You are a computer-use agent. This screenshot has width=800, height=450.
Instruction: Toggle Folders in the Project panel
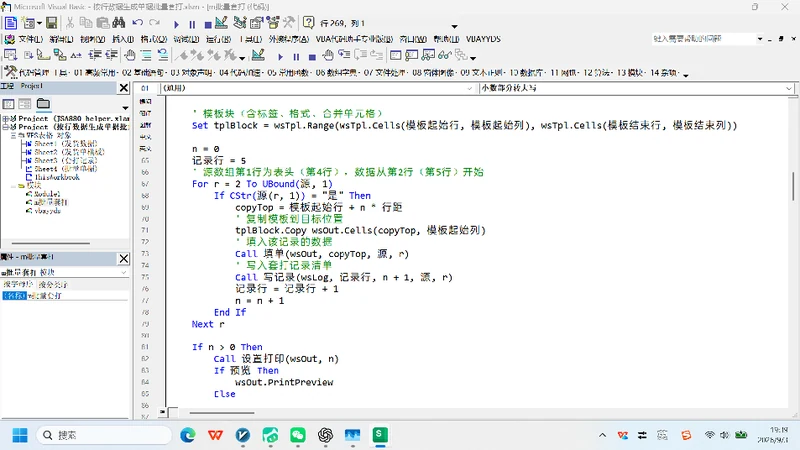pos(43,104)
